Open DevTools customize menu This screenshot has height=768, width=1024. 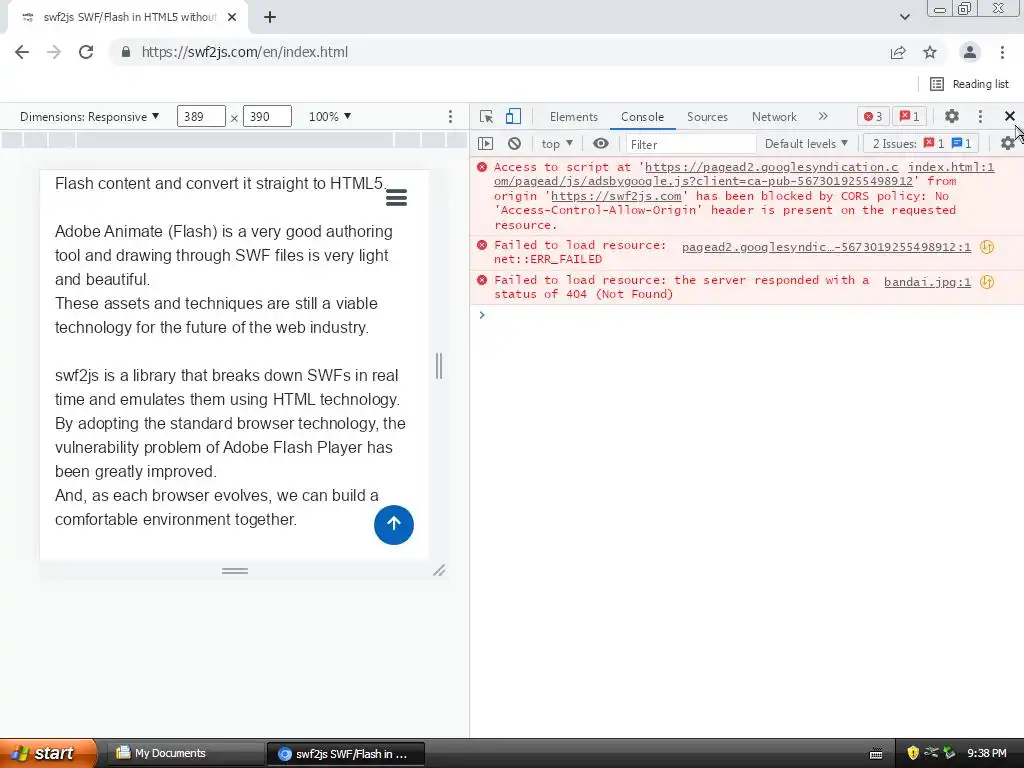tap(980, 116)
